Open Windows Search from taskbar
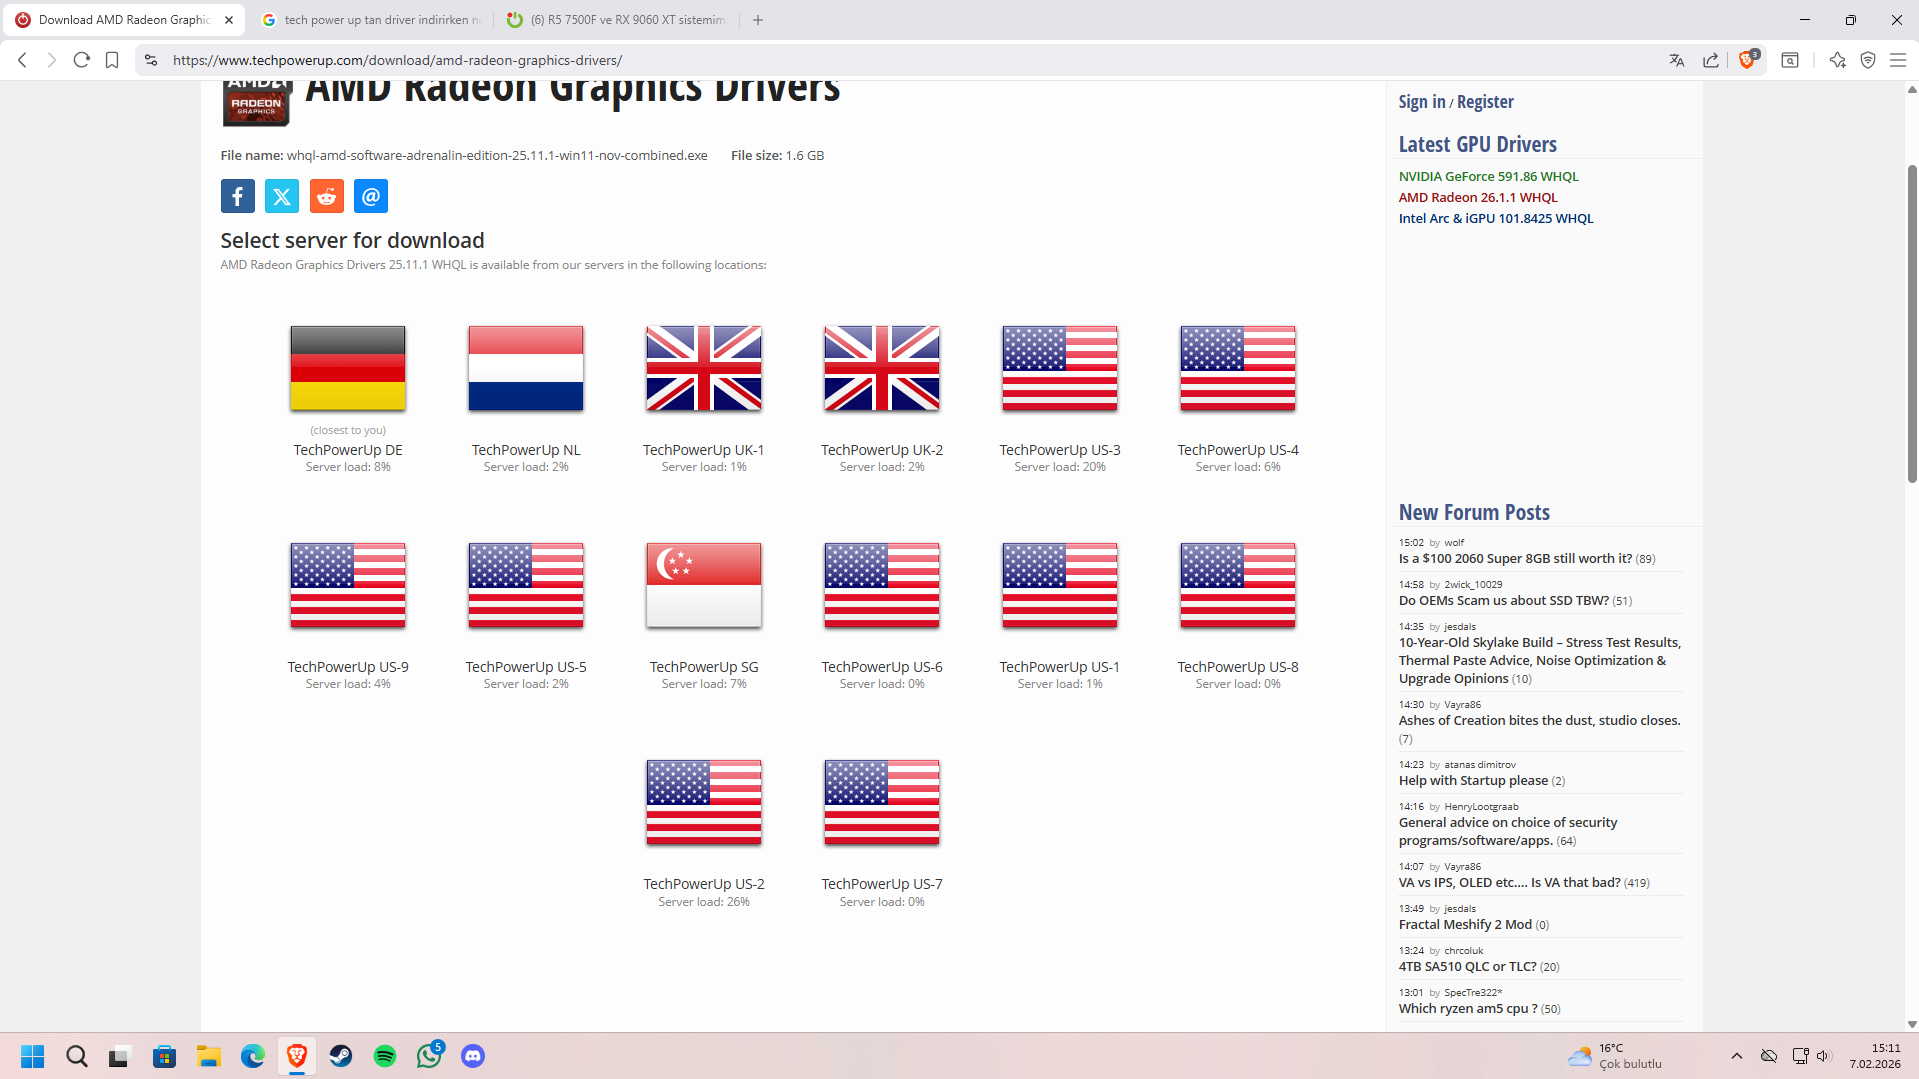This screenshot has width=1919, height=1079. (x=77, y=1056)
